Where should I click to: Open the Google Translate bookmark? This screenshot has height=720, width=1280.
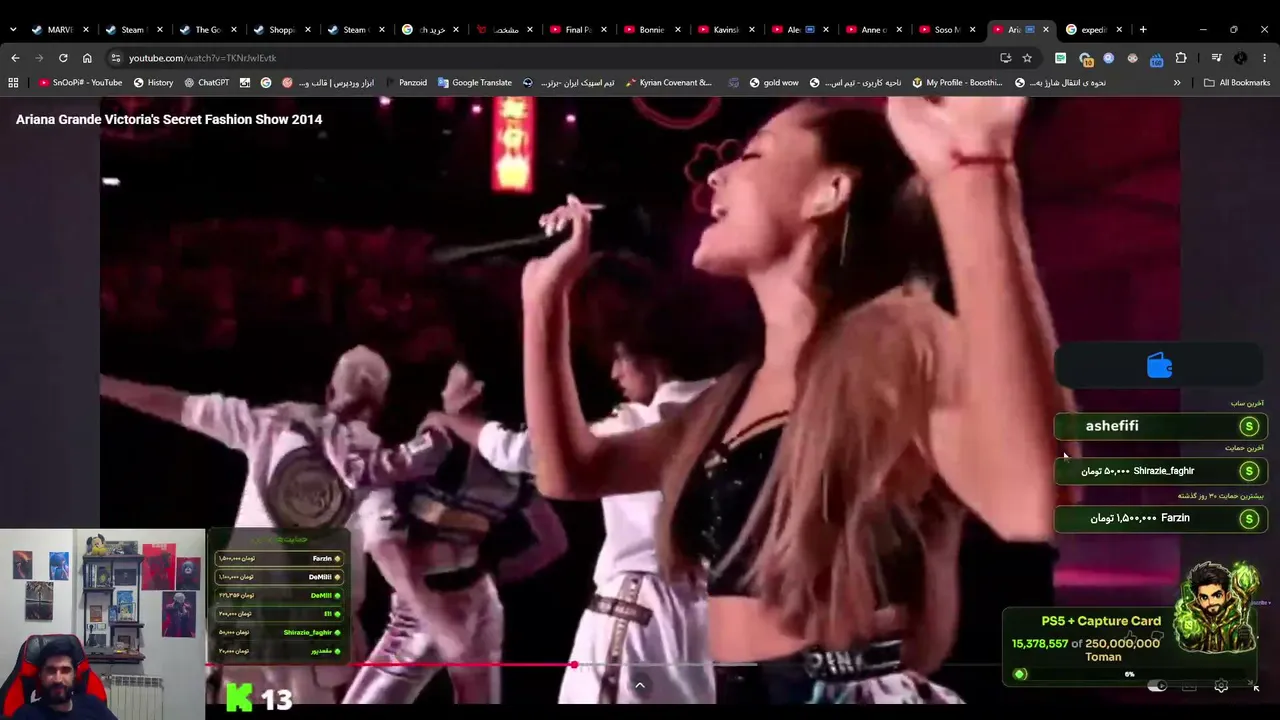[475, 83]
